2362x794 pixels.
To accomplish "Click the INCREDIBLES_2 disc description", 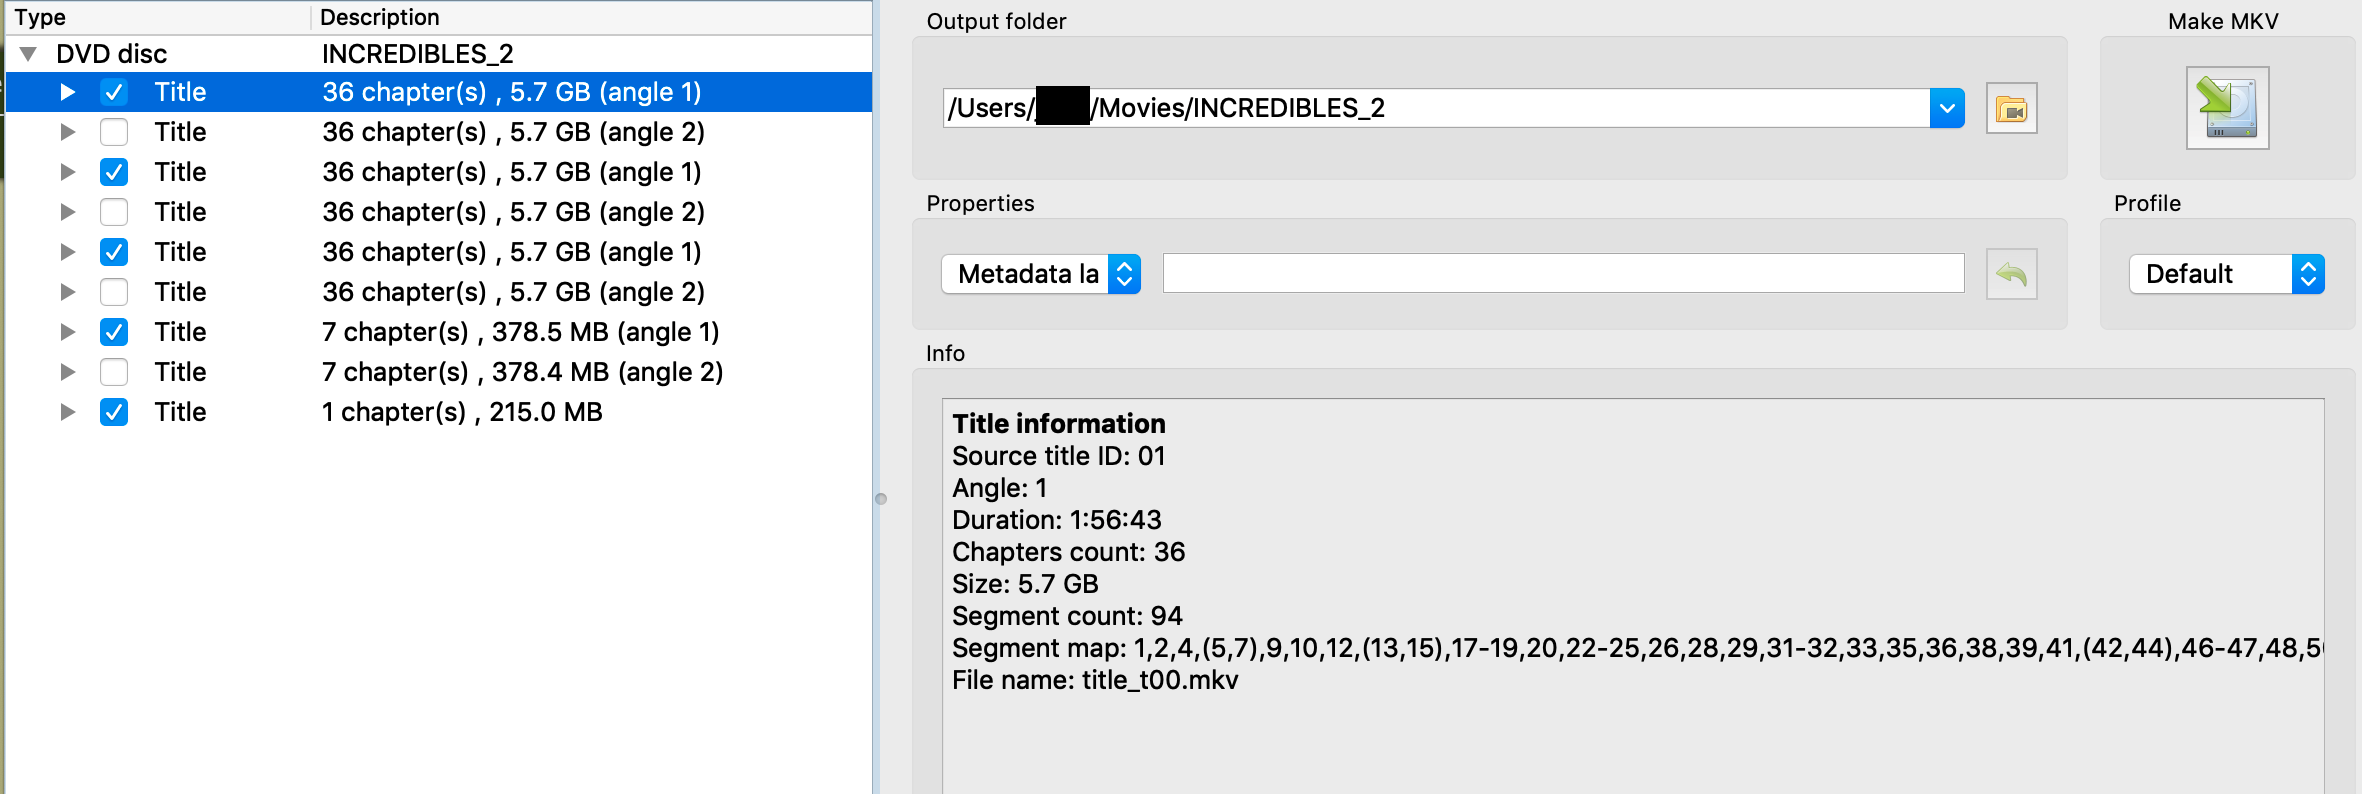I will pyautogui.click(x=418, y=54).
